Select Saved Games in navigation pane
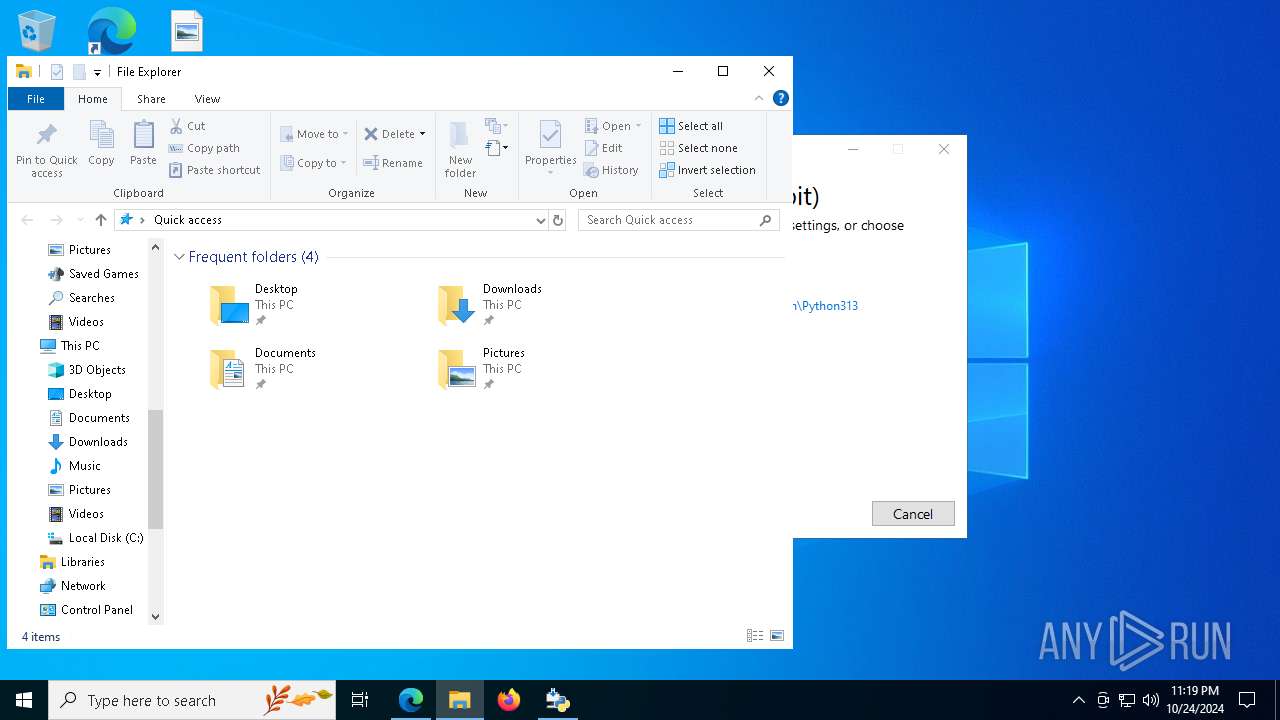This screenshot has height=720, width=1280. (x=93, y=274)
